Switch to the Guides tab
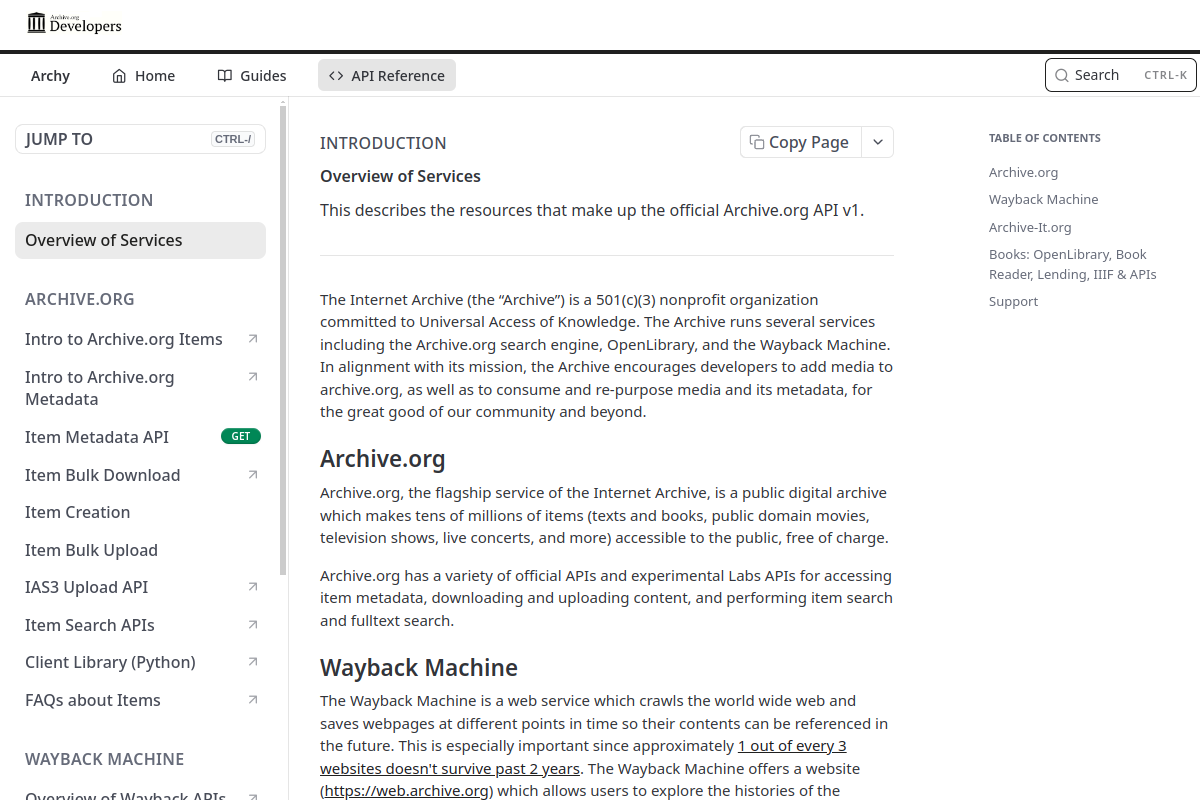This screenshot has height=800, width=1200. [252, 76]
